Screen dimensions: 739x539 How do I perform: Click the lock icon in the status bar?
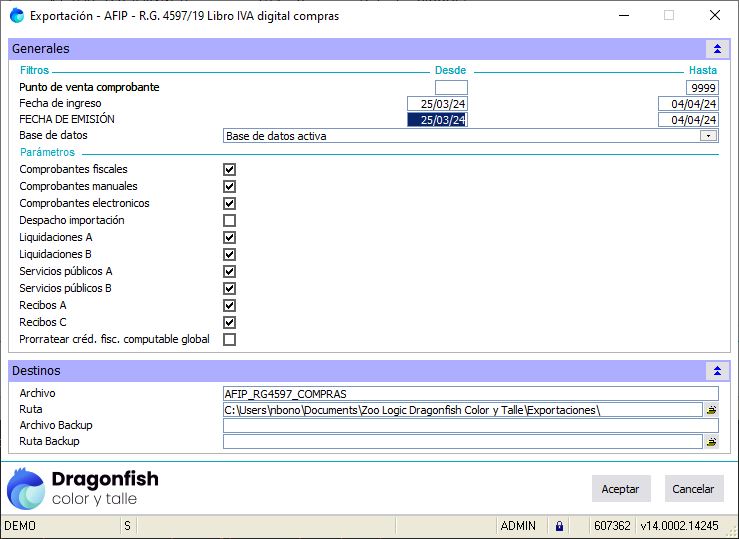(x=559, y=526)
